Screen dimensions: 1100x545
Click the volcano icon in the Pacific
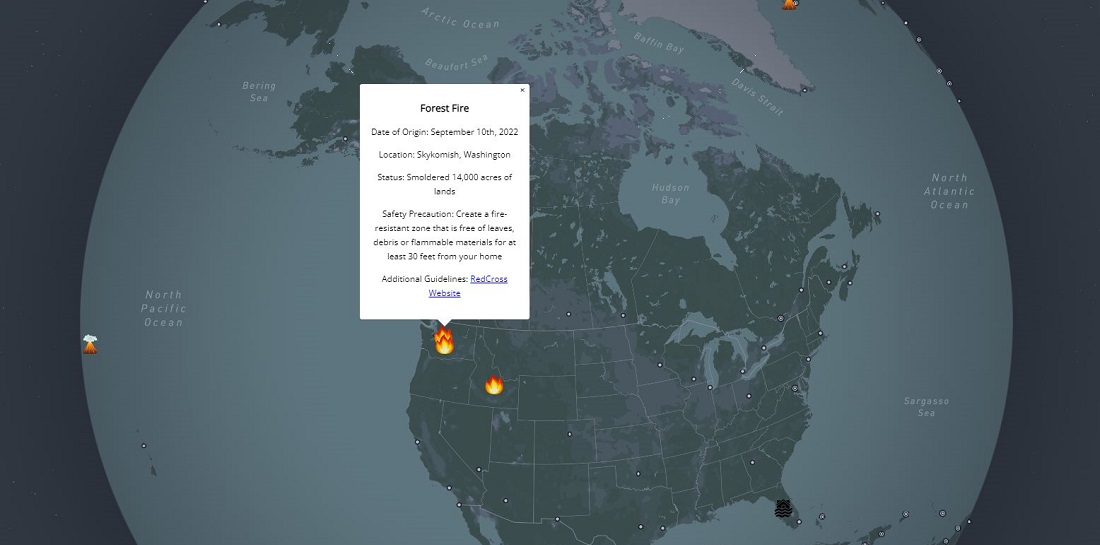click(90, 344)
